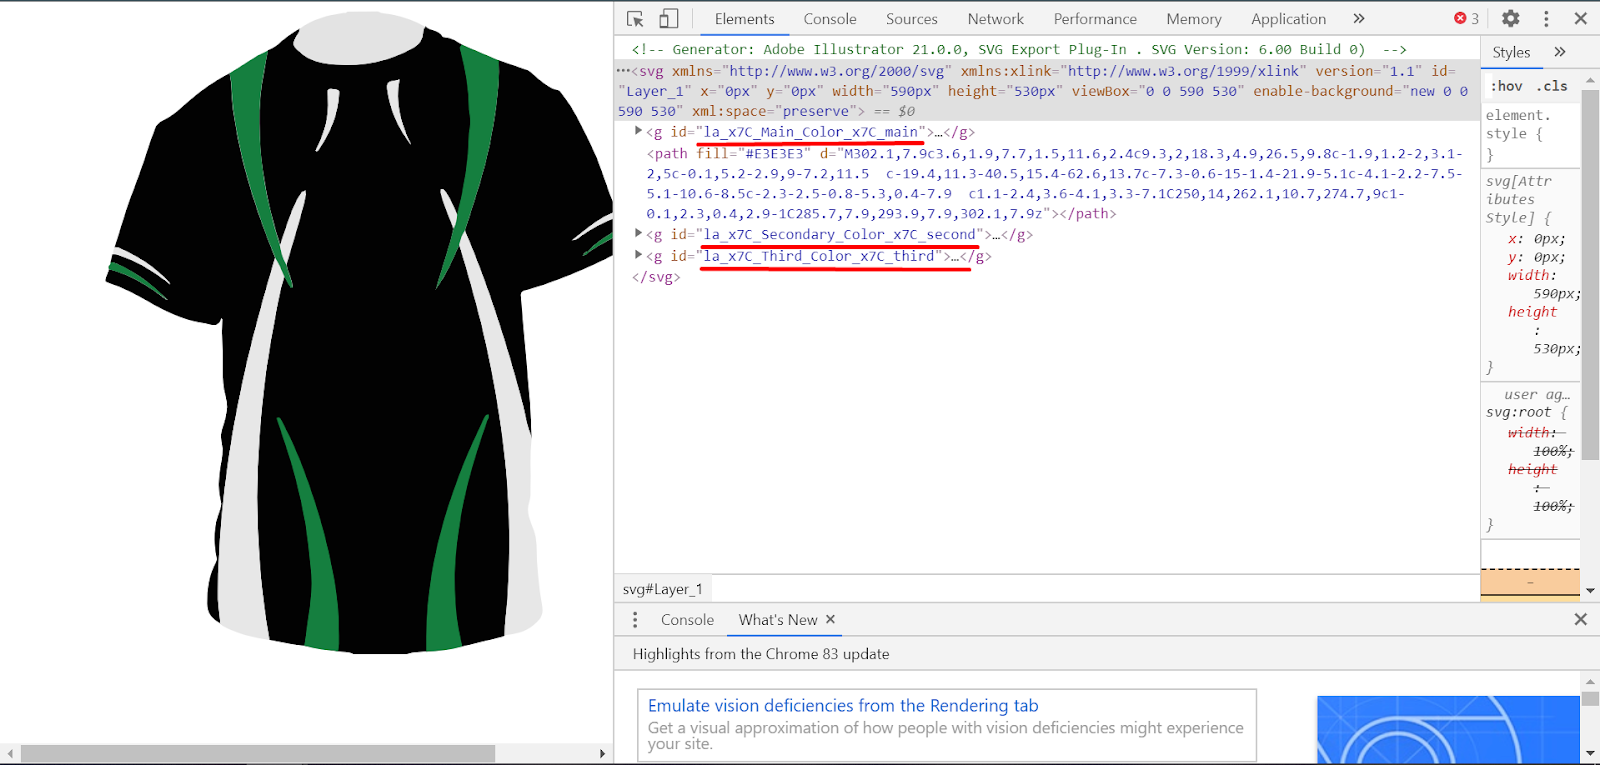Expand the Secondary_Color group node
The image size is (1600, 765).
(x=638, y=233)
